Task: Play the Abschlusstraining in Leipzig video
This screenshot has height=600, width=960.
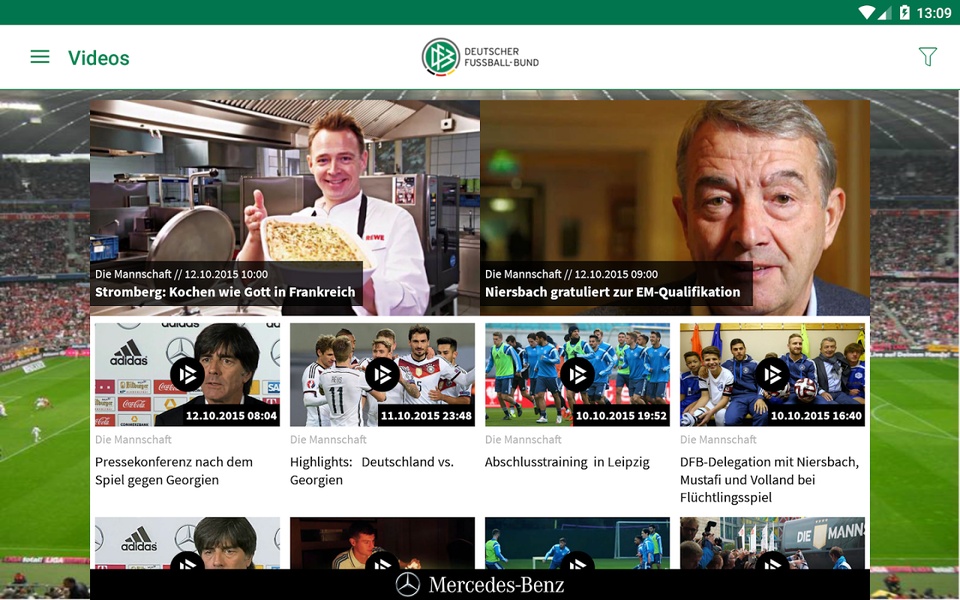Action: coord(577,375)
